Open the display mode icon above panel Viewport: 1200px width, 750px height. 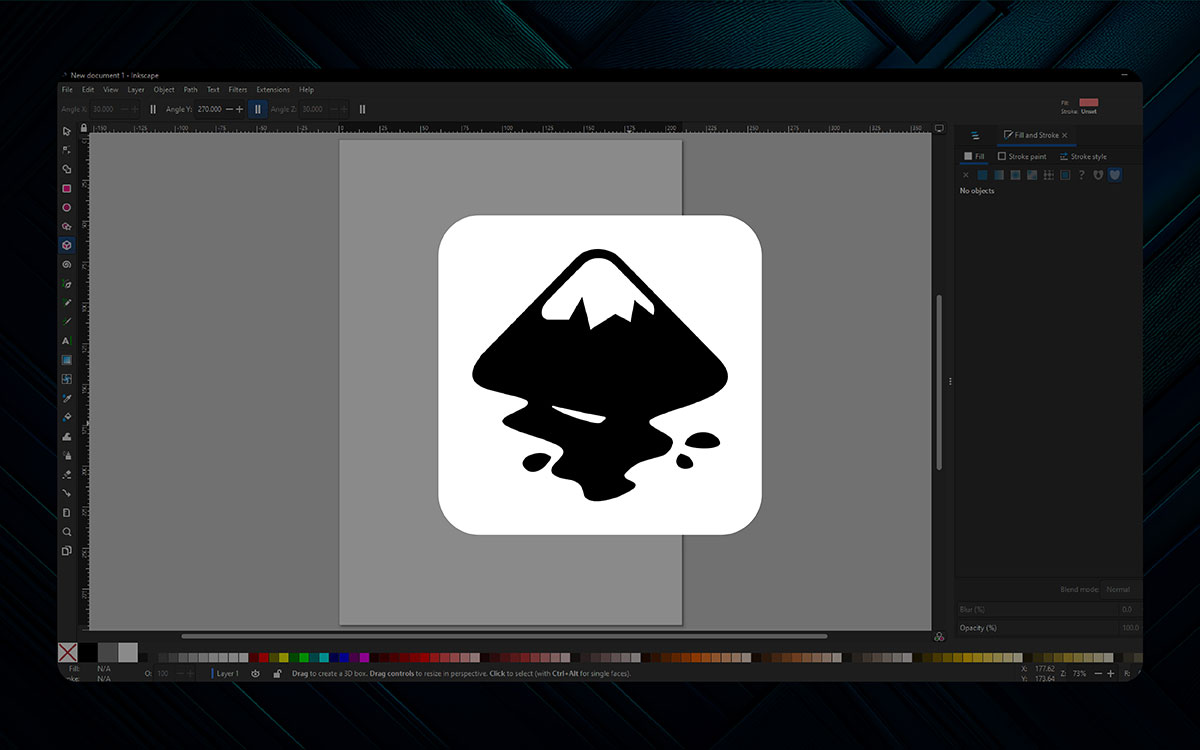pyautogui.click(x=939, y=128)
